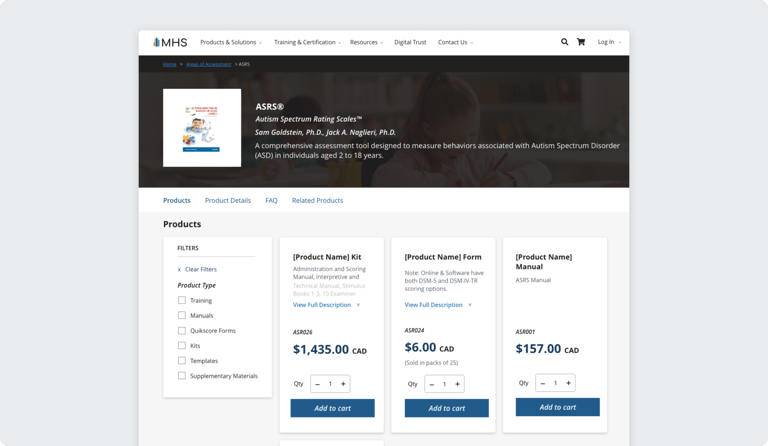Click the ASR026 product code
This screenshot has width=768, height=446.
302,332
